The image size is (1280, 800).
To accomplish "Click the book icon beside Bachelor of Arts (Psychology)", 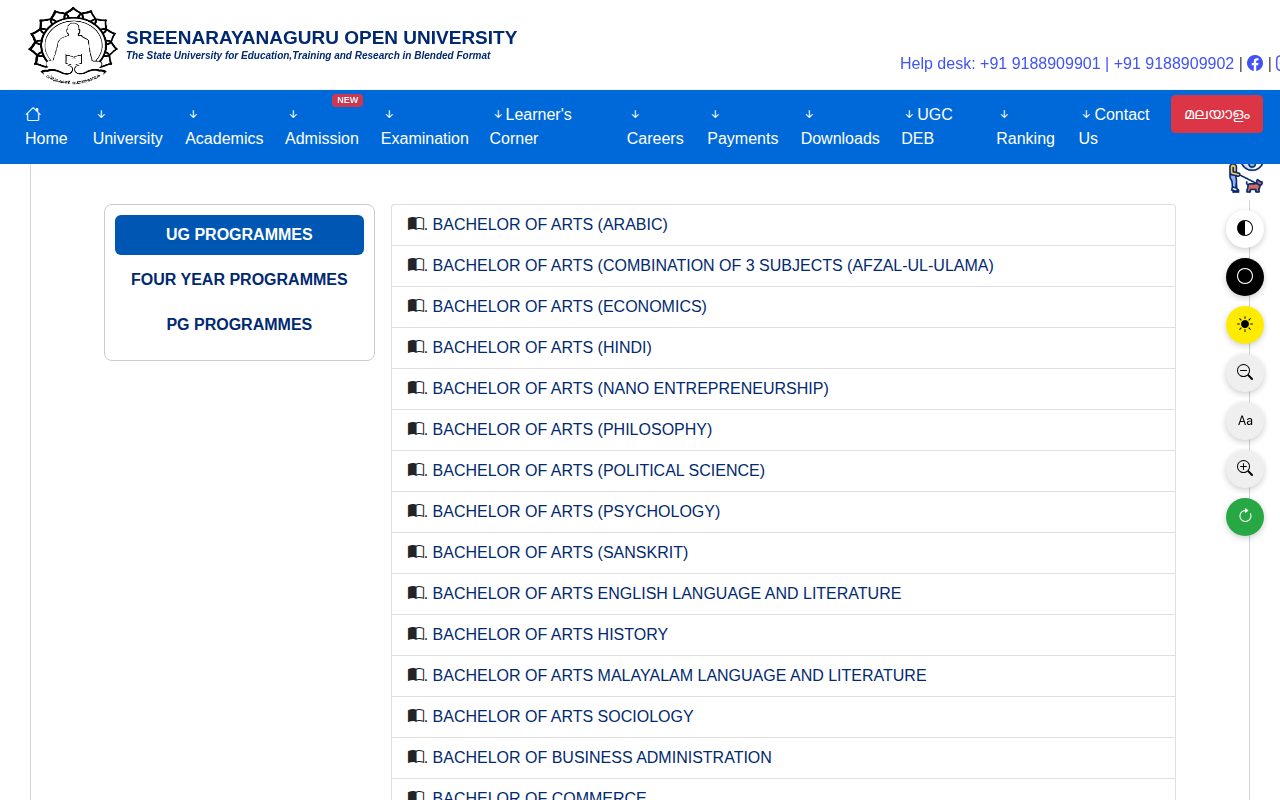I will 417,511.
